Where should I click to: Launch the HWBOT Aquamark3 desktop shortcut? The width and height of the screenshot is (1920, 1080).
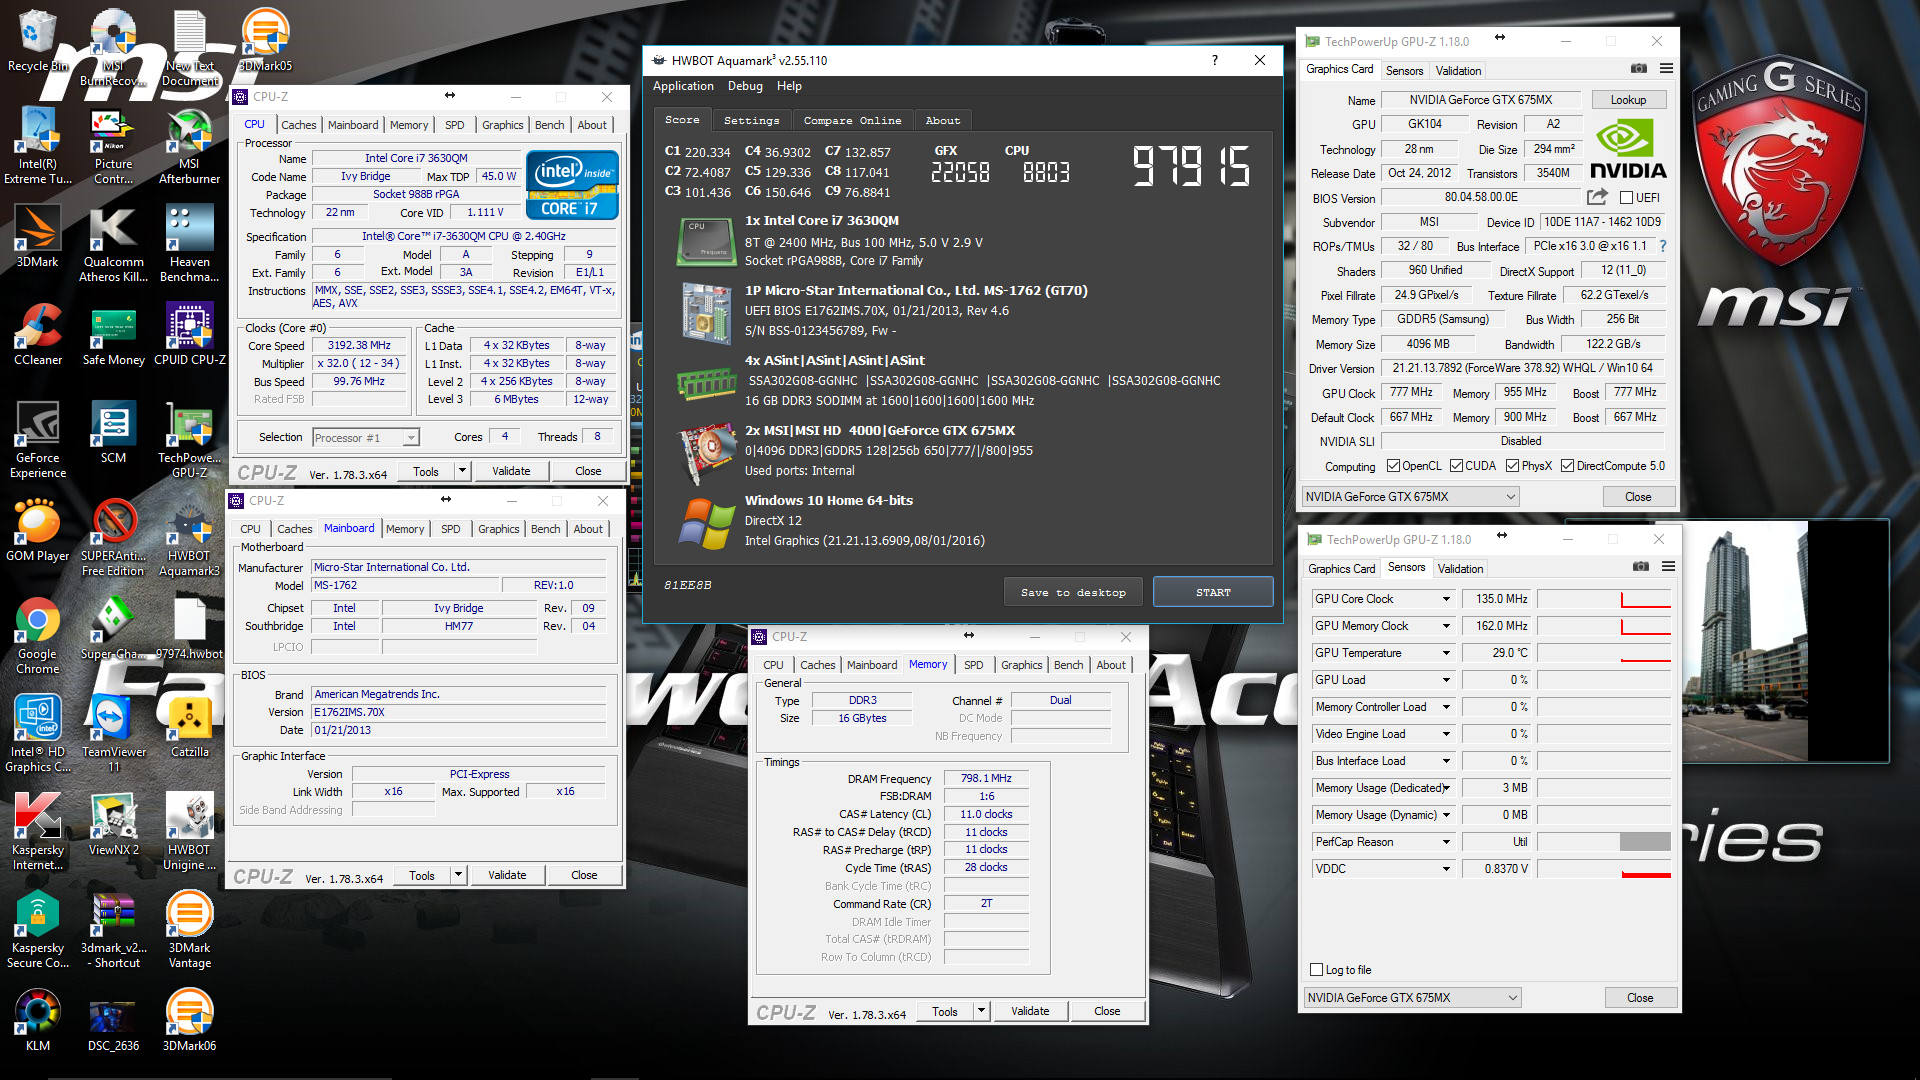[189, 538]
